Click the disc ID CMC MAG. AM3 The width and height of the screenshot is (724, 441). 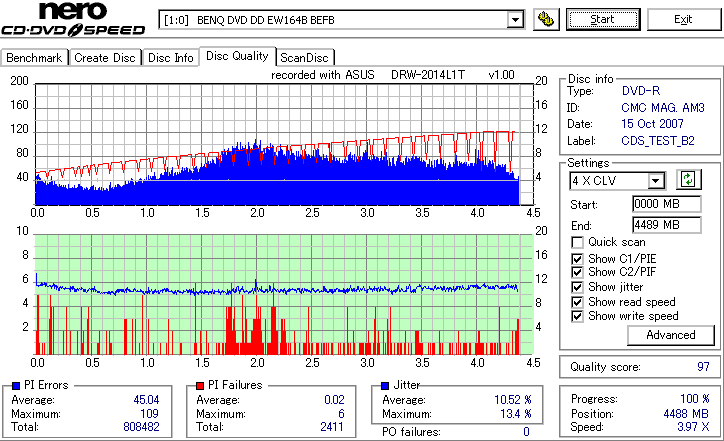click(663, 108)
